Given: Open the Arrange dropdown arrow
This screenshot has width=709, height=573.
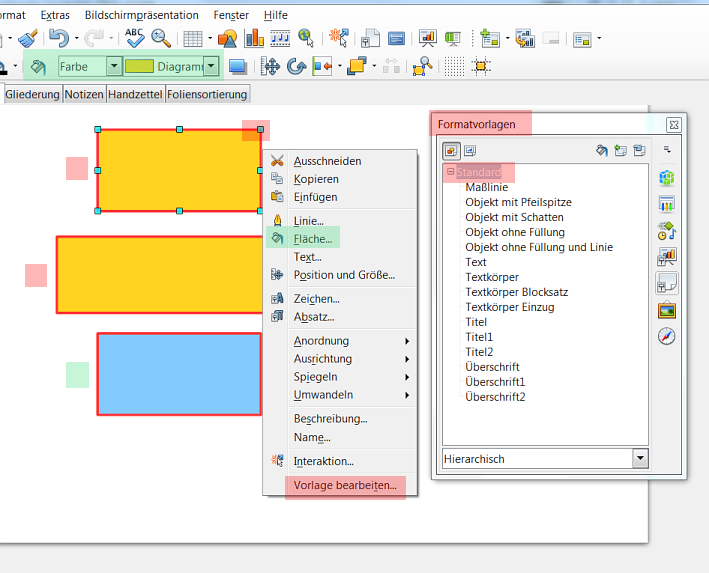Looking at the screenshot, I should 374,66.
